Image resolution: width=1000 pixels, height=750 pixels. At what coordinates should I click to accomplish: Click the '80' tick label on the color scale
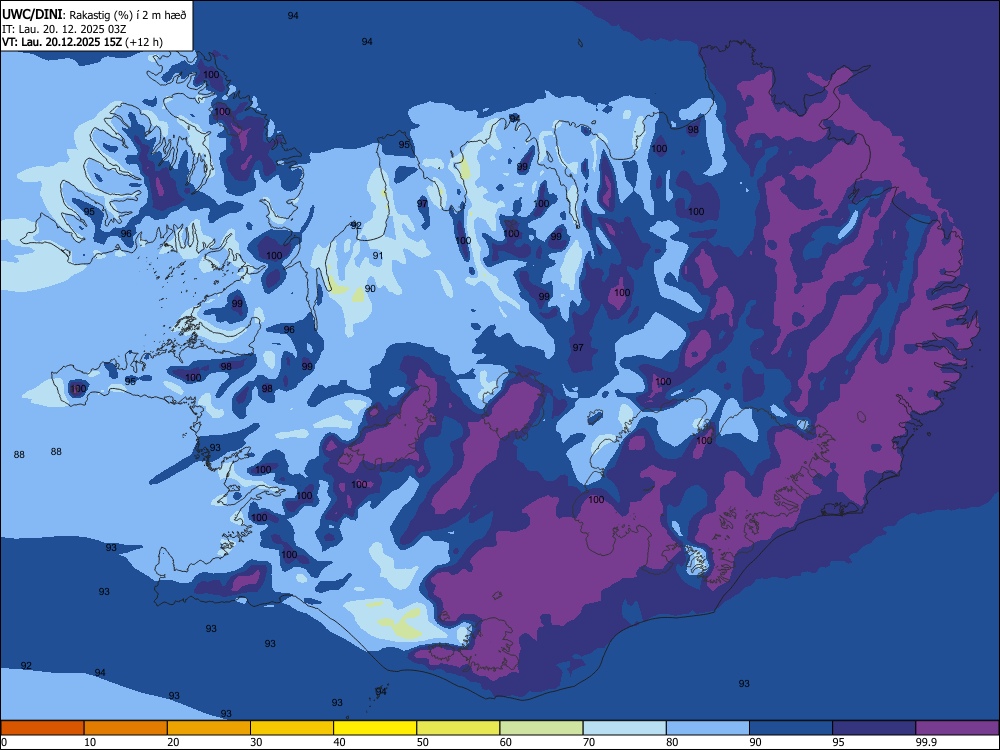[x=672, y=742]
